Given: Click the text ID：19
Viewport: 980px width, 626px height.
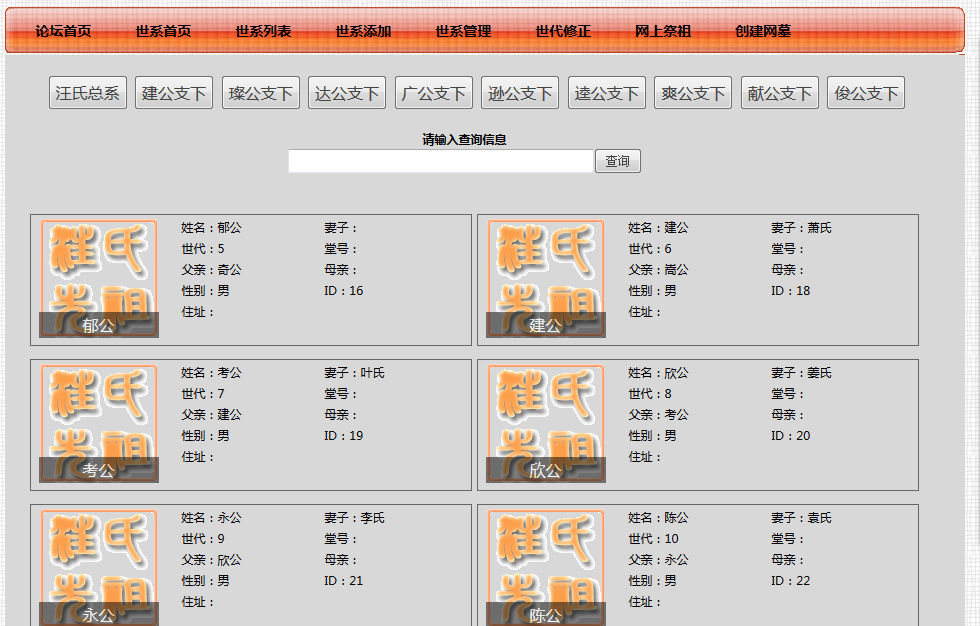Looking at the screenshot, I should point(343,436).
